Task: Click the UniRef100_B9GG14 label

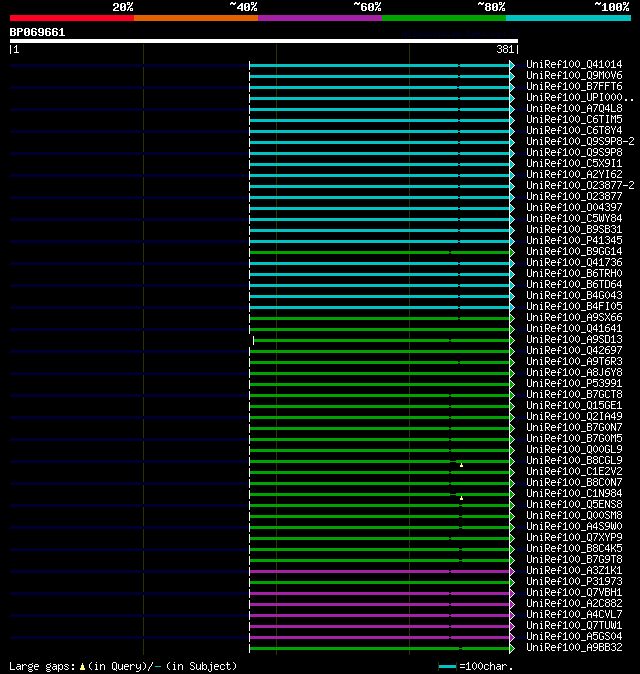Action: [x=574, y=251]
